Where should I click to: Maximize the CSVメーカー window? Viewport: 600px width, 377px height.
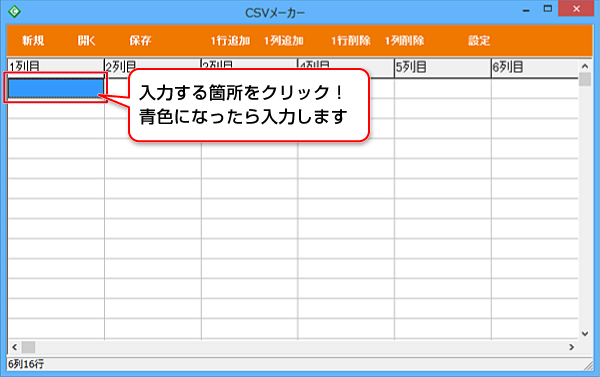pyautogui.click(x=548, y=9)
